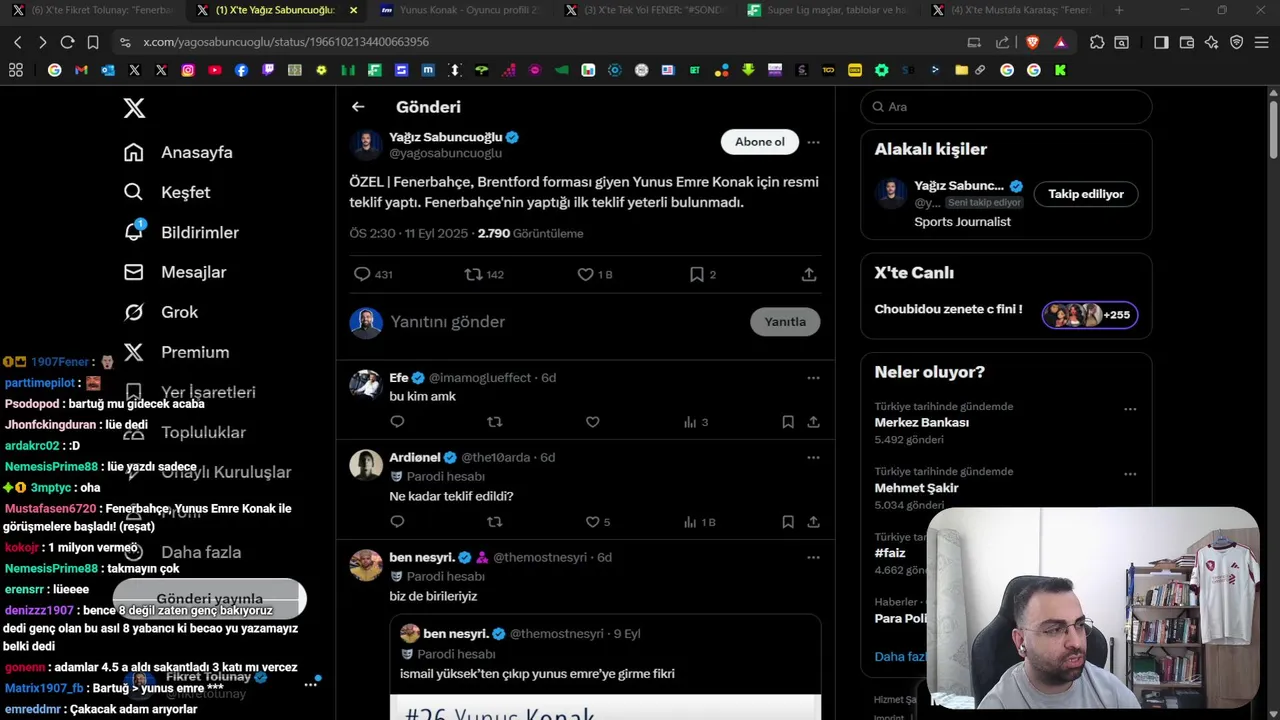Screen dimensions: 1280x720
Task: Click the Yanıtını gönder reply field
Action: click(x=560, y=322)
